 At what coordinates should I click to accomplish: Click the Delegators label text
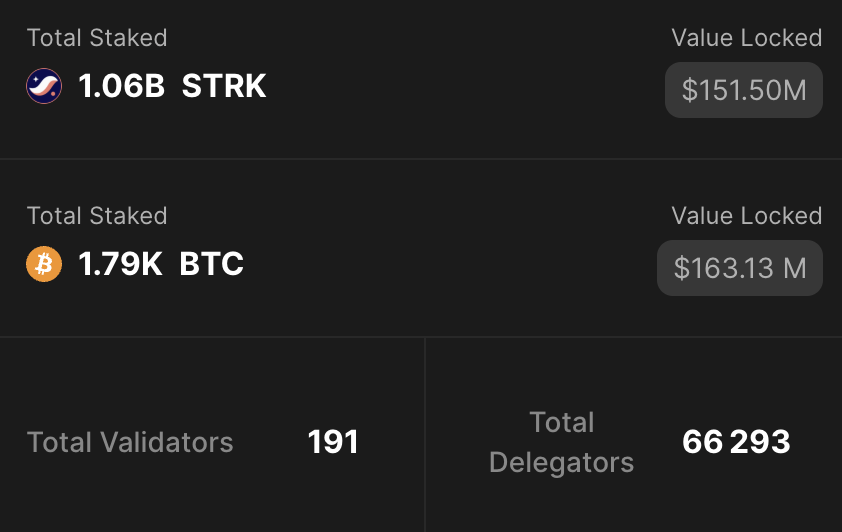tap(562, 462)
